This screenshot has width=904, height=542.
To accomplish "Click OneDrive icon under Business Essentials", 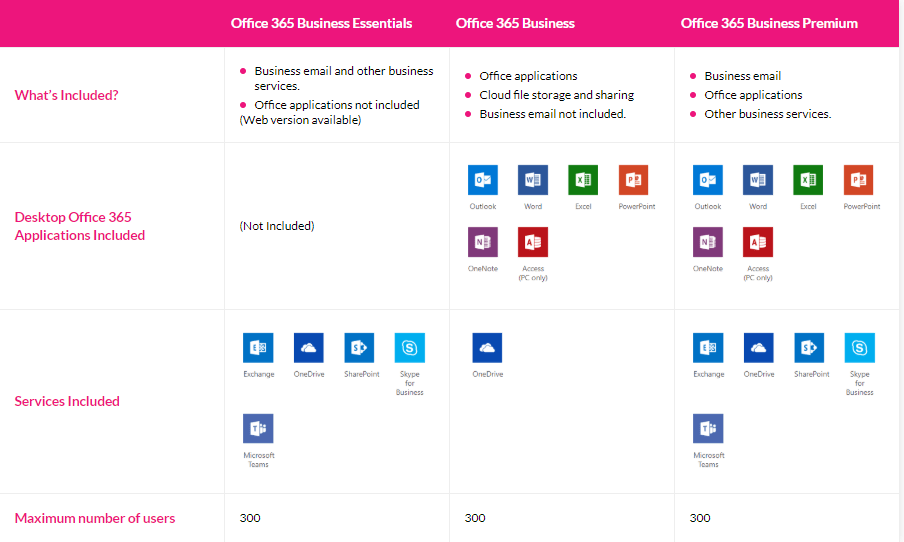I will point(308,348).
